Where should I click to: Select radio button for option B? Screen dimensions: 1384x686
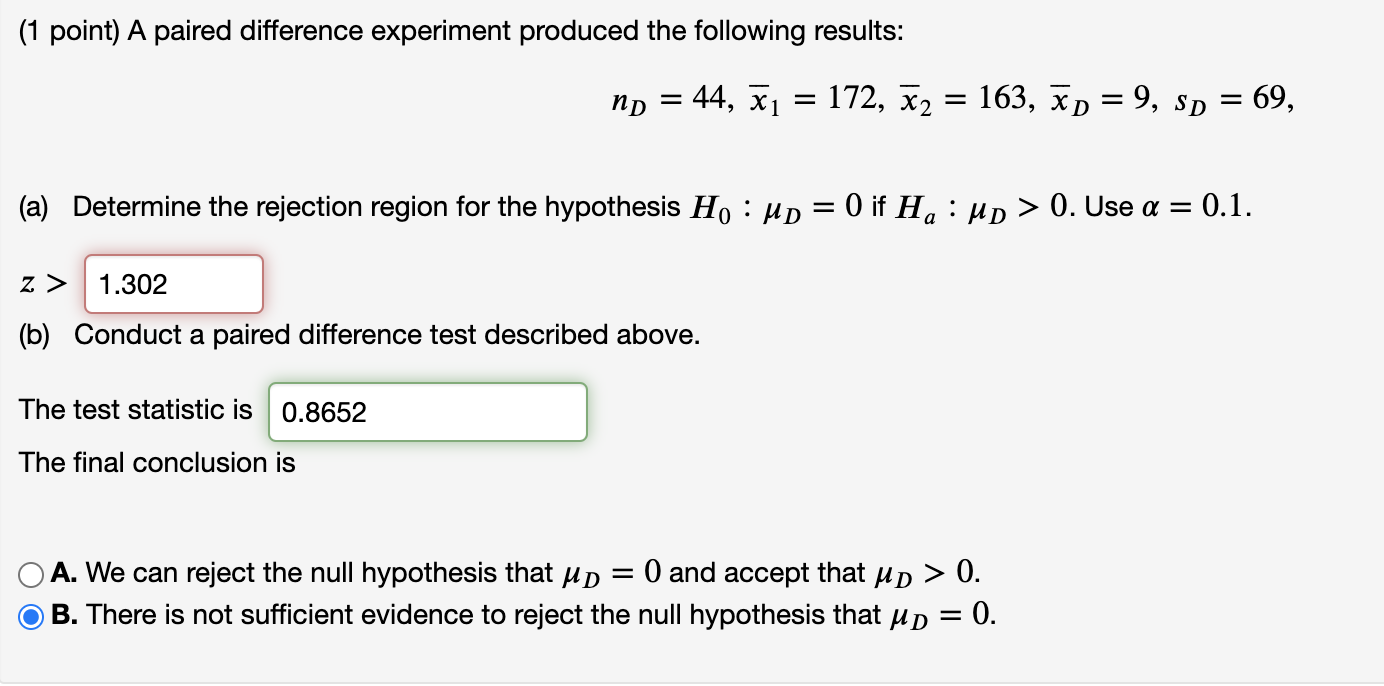coord(30,616)
